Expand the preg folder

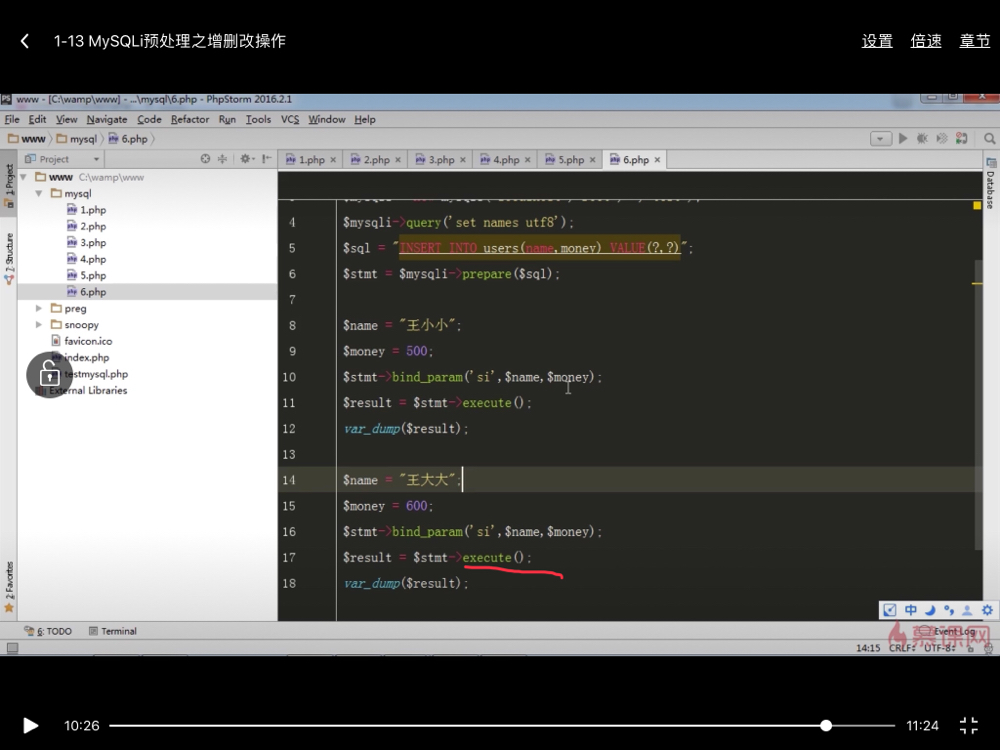click(39, 308)
